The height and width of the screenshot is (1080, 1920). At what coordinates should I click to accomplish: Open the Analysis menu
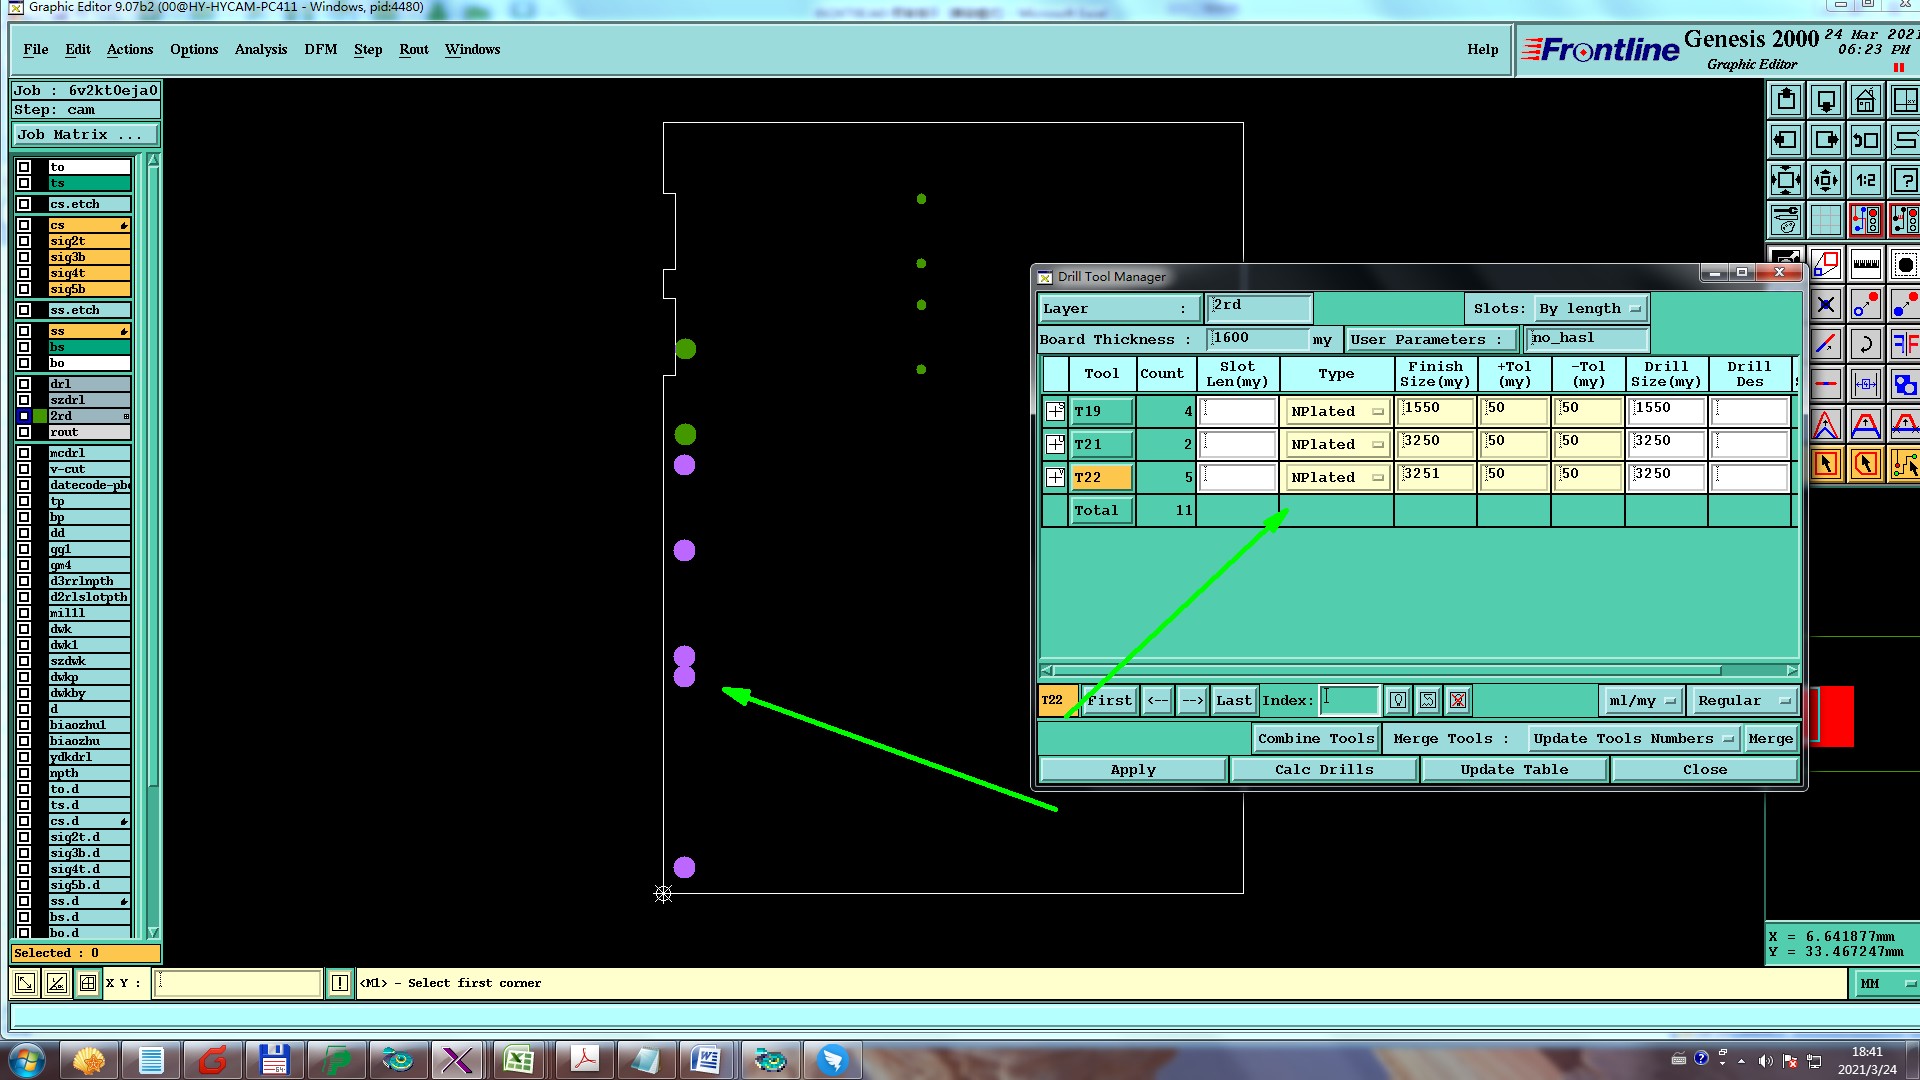[260, 49]
